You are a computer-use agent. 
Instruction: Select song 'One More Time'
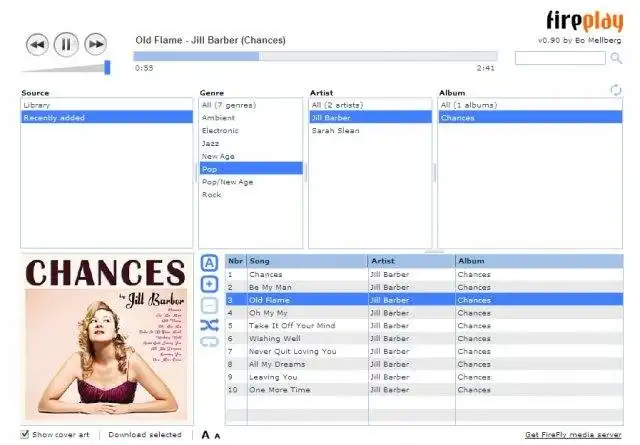point(424,390)
